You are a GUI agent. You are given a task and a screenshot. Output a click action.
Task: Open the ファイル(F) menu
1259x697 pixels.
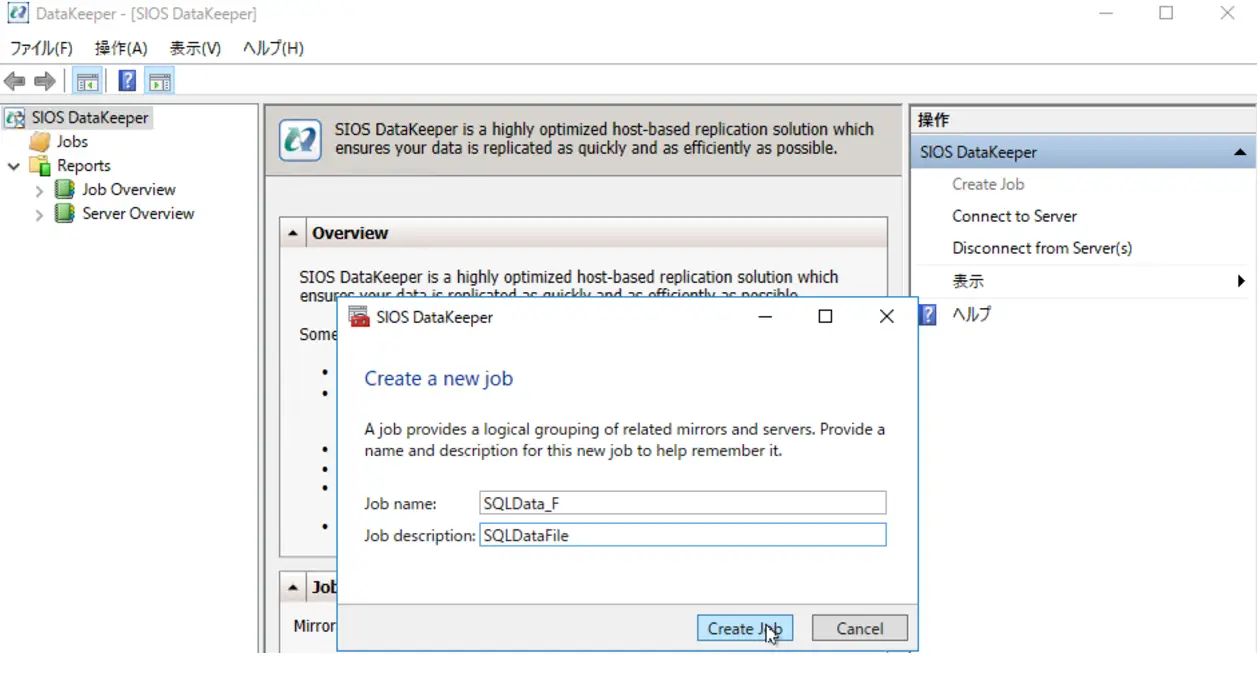click(x=42, y=48)
